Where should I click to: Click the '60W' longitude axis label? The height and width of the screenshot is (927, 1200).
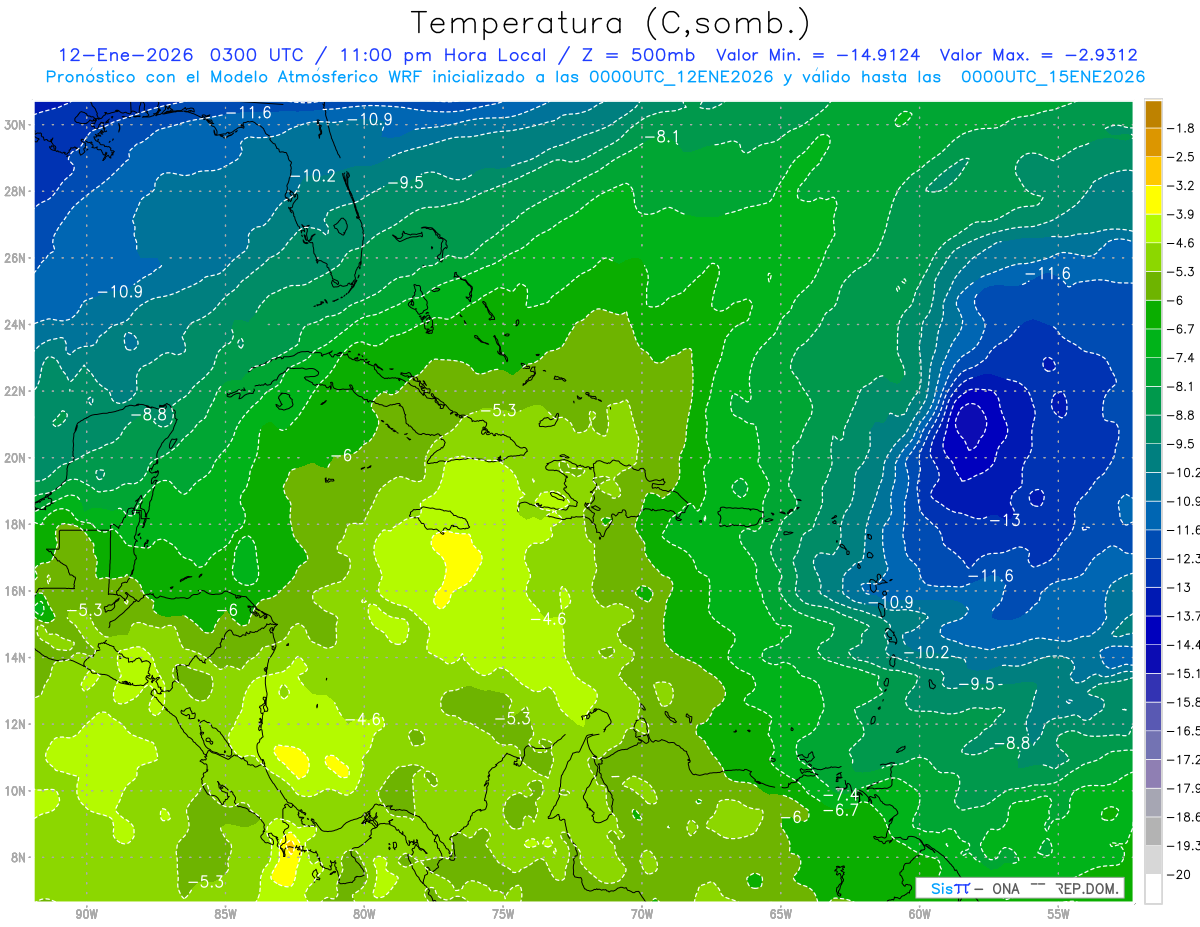click(920, 914)
